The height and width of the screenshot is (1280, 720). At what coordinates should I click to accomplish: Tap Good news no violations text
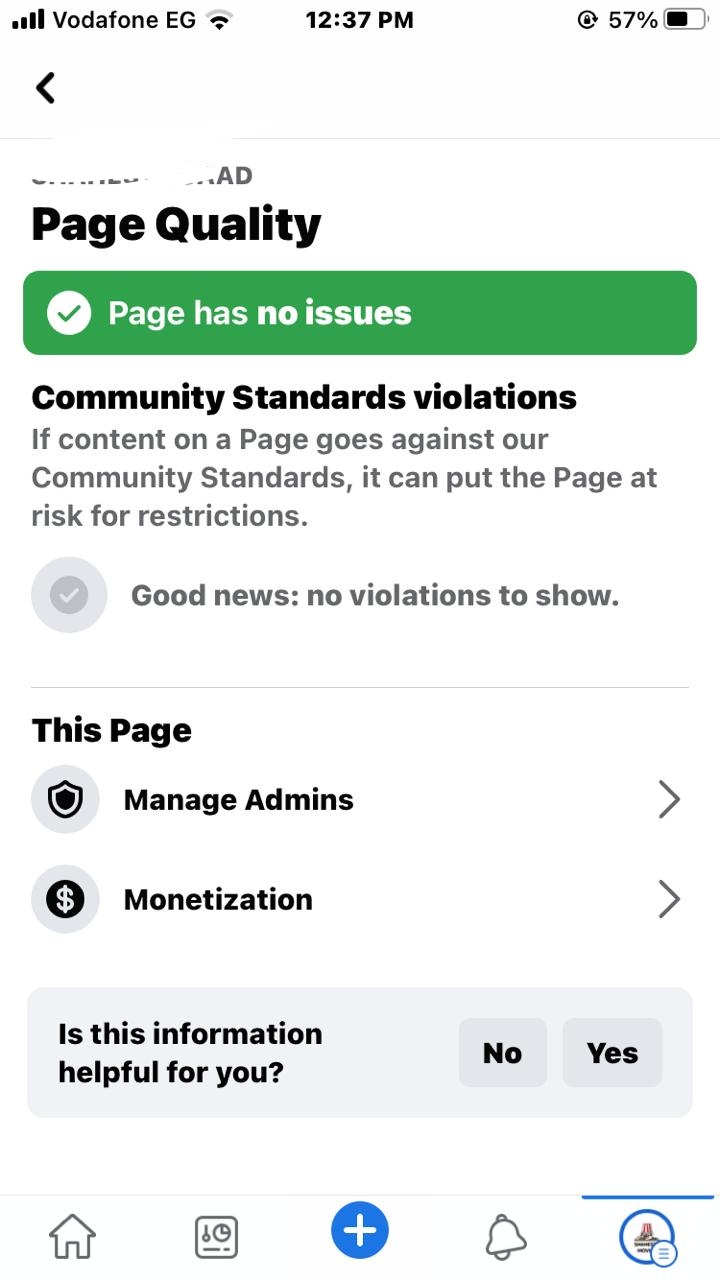(x=375, y=596)
